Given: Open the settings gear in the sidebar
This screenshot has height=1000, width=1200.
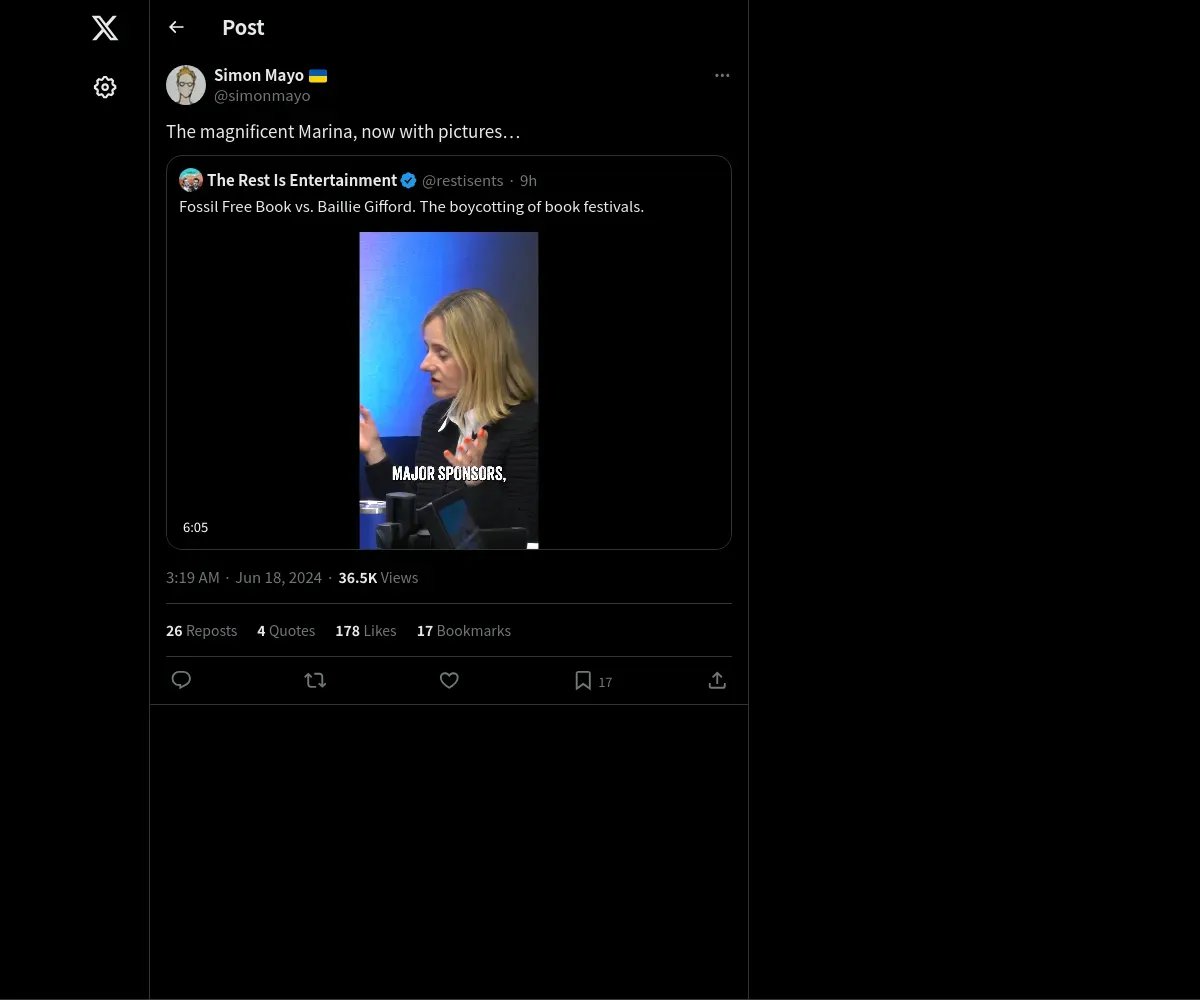Looking at the screenshot, I should tap(105, 87).
